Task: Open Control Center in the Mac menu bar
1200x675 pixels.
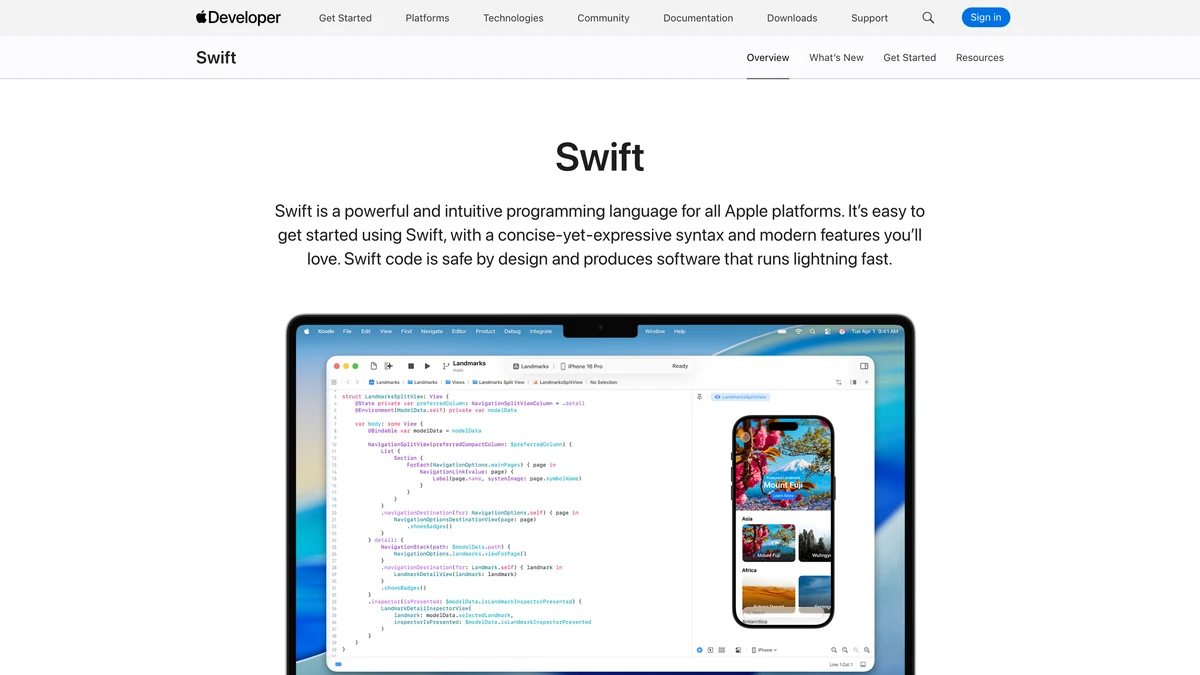Action: coord(826,331)
